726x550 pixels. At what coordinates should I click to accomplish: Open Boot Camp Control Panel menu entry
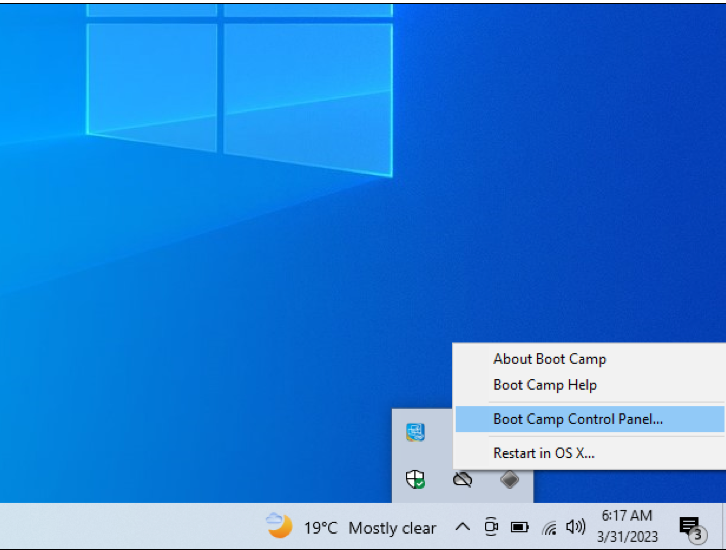(x=589, y=419)
